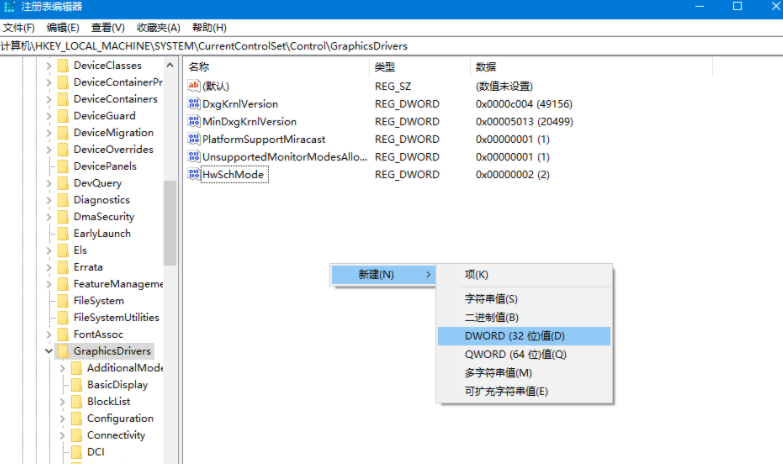Click the DWORD icon beside MinDxgKrnlVersion

click(x=194, y=121)
